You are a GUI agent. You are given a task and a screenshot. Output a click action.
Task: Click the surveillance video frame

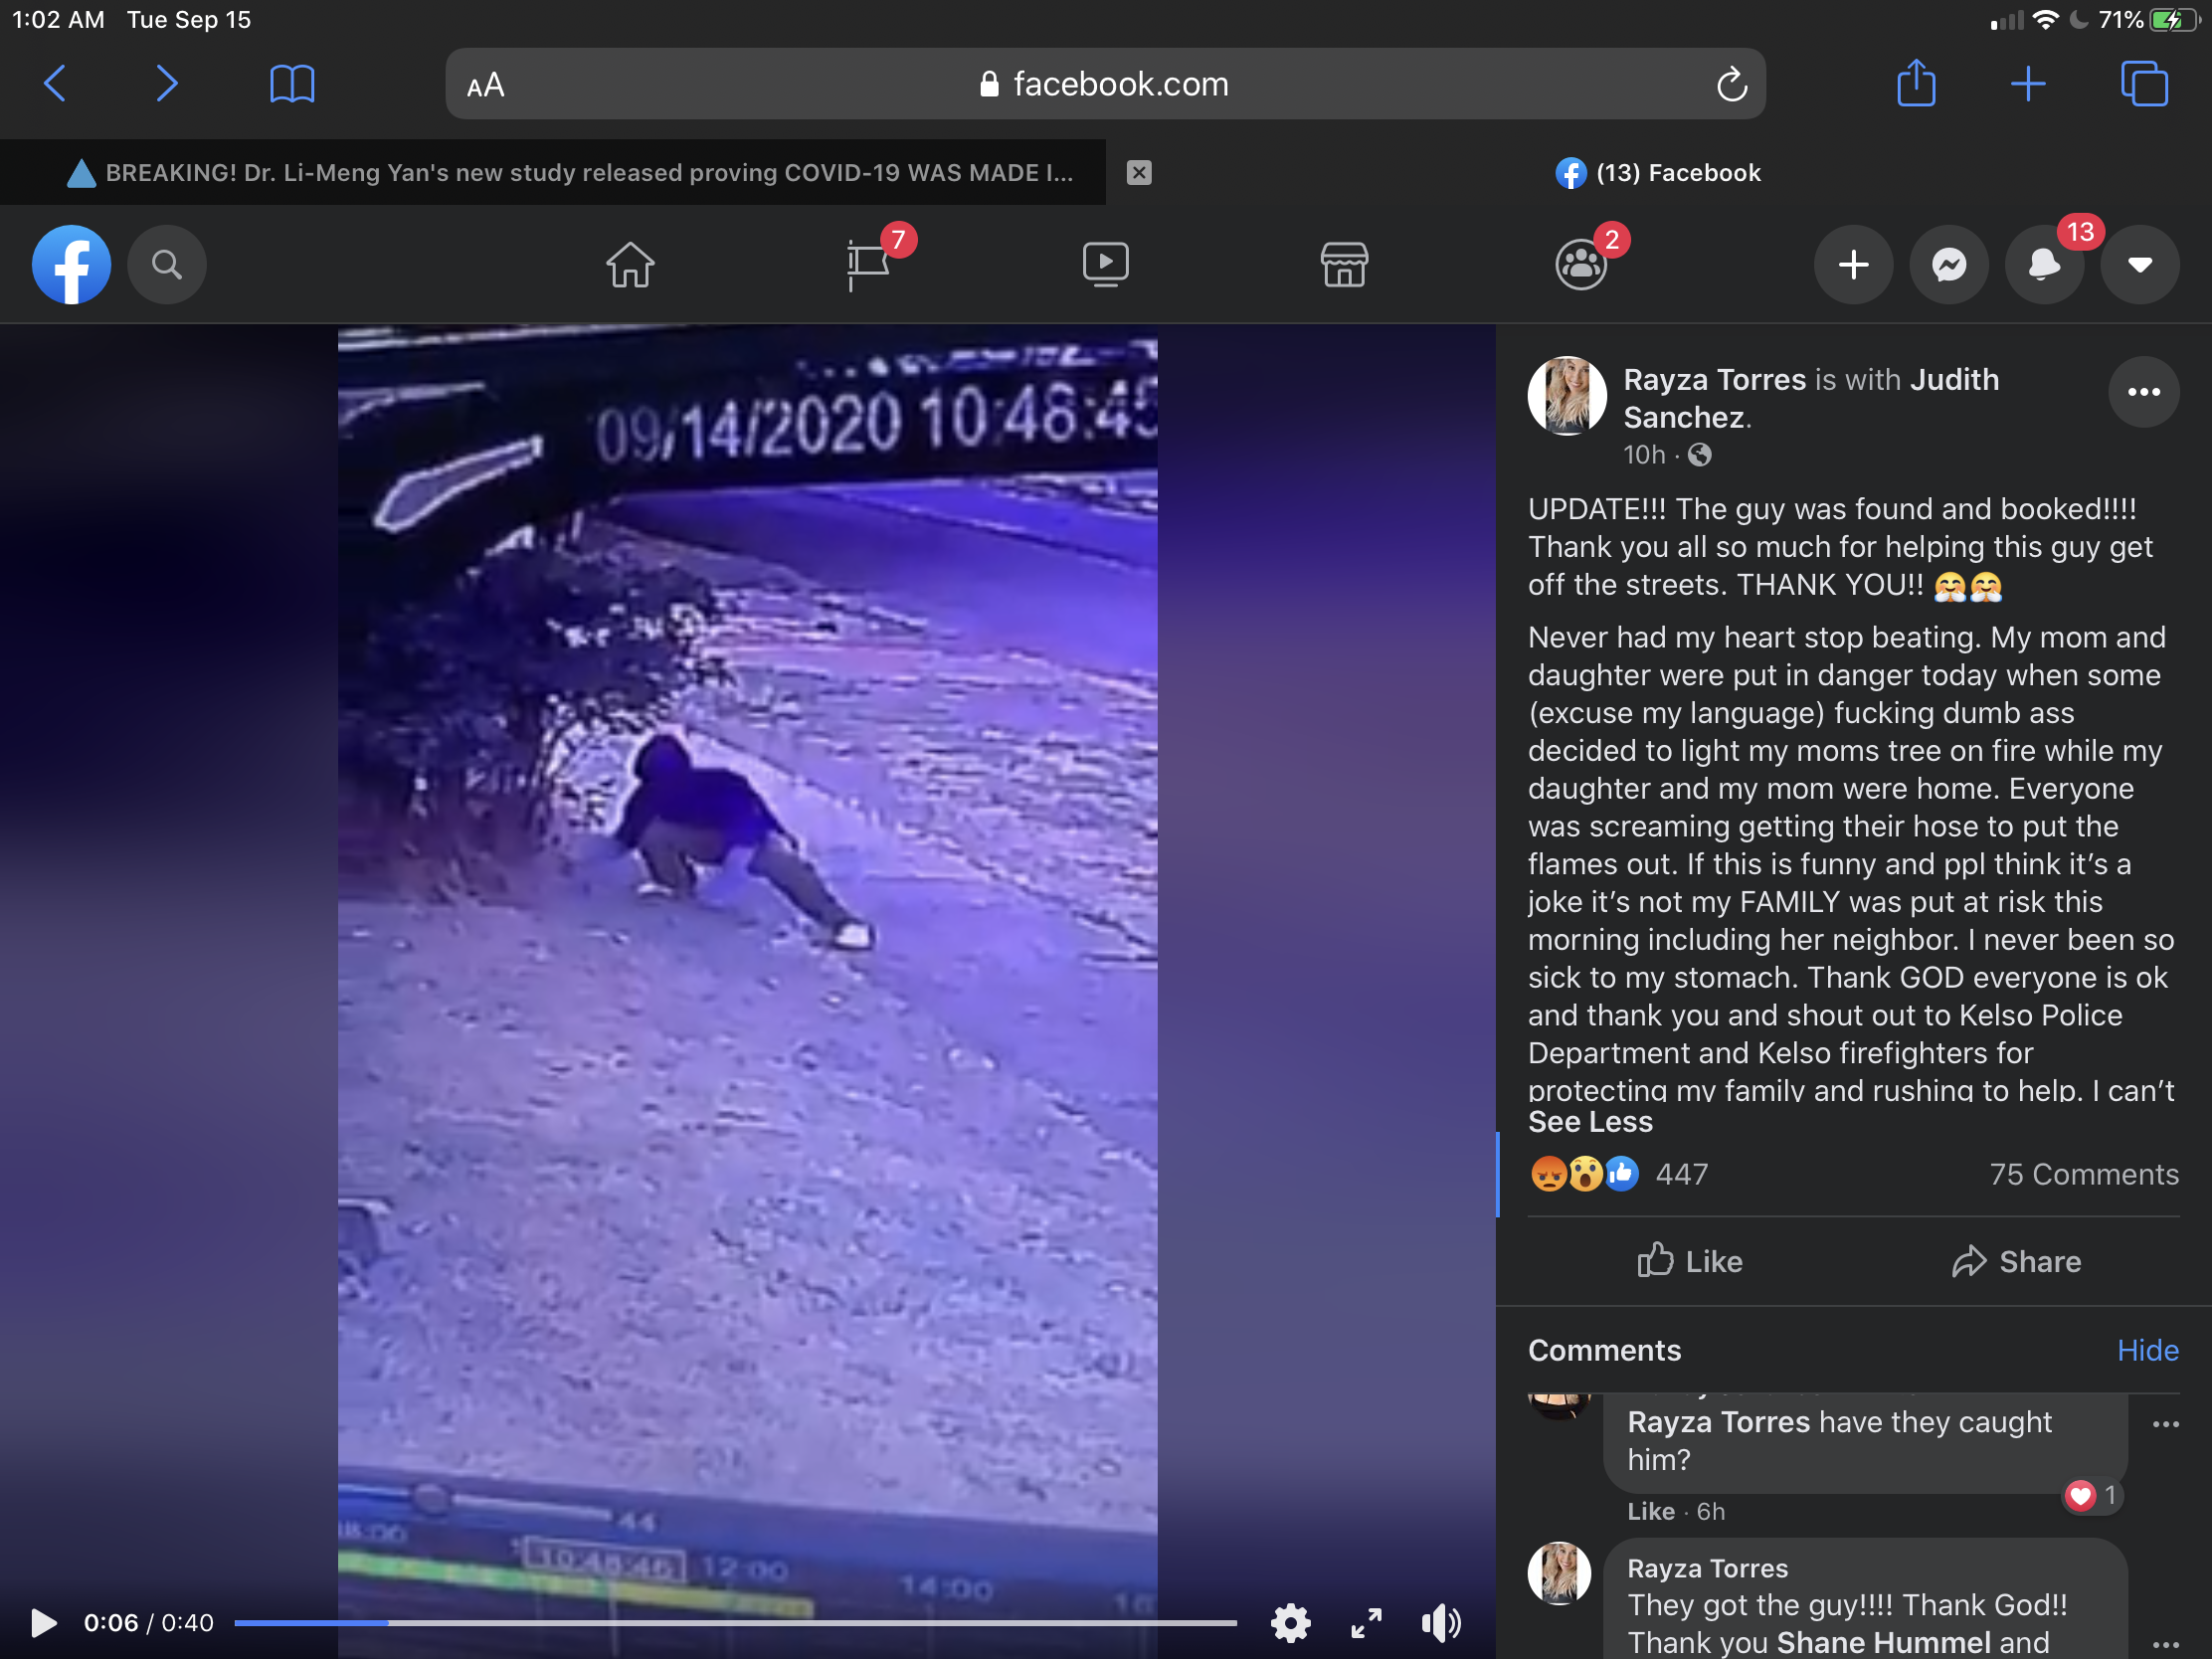(x=747, y=990)
